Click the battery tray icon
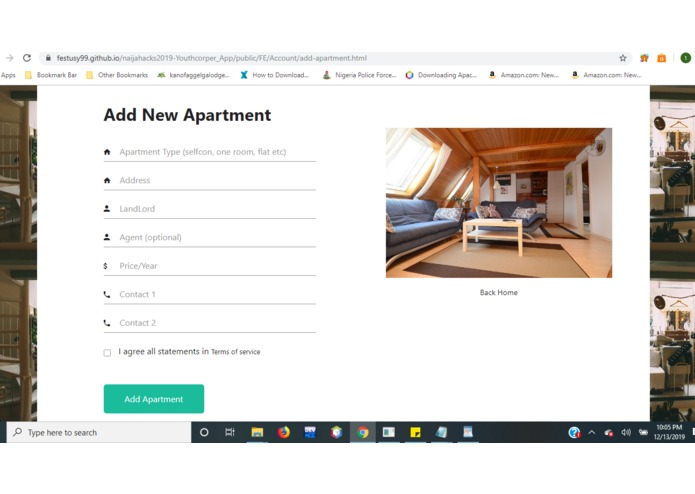This screenshot has height=494, width=695. coord(643,432)
